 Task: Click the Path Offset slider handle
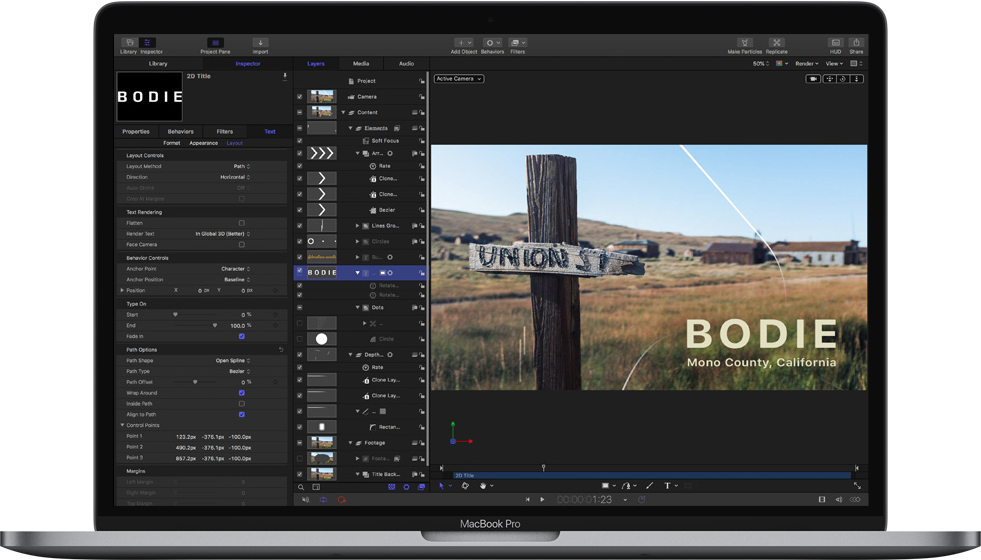(195, 382)
